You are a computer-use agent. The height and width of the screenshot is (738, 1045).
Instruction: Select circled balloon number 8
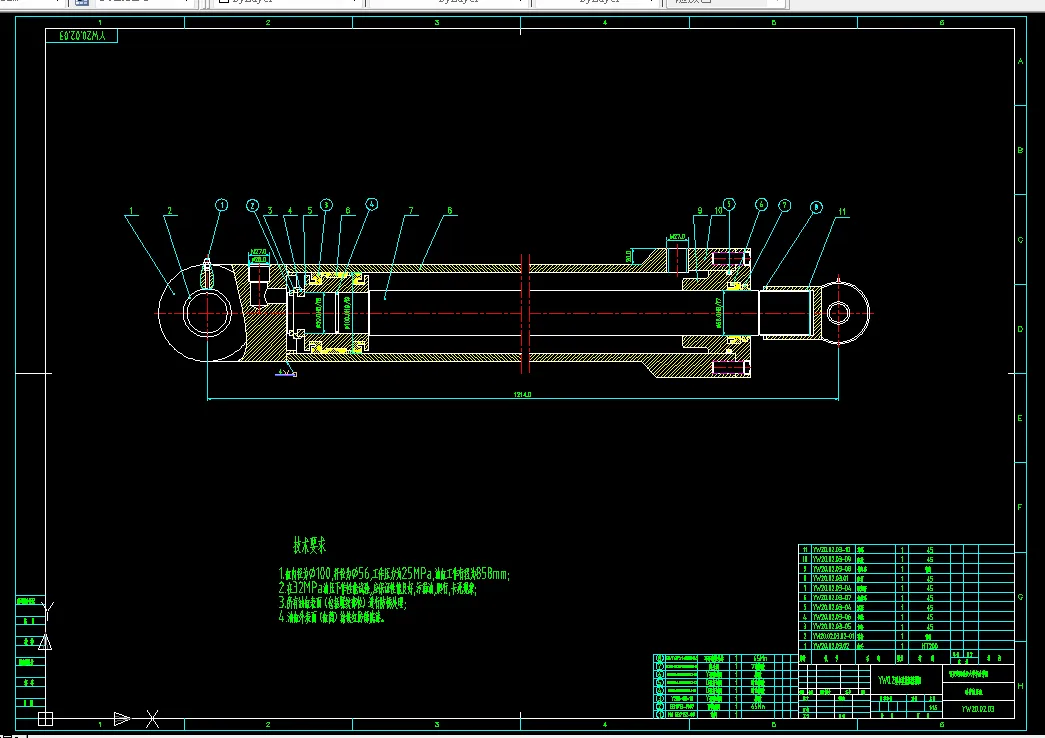click(816, 207)
